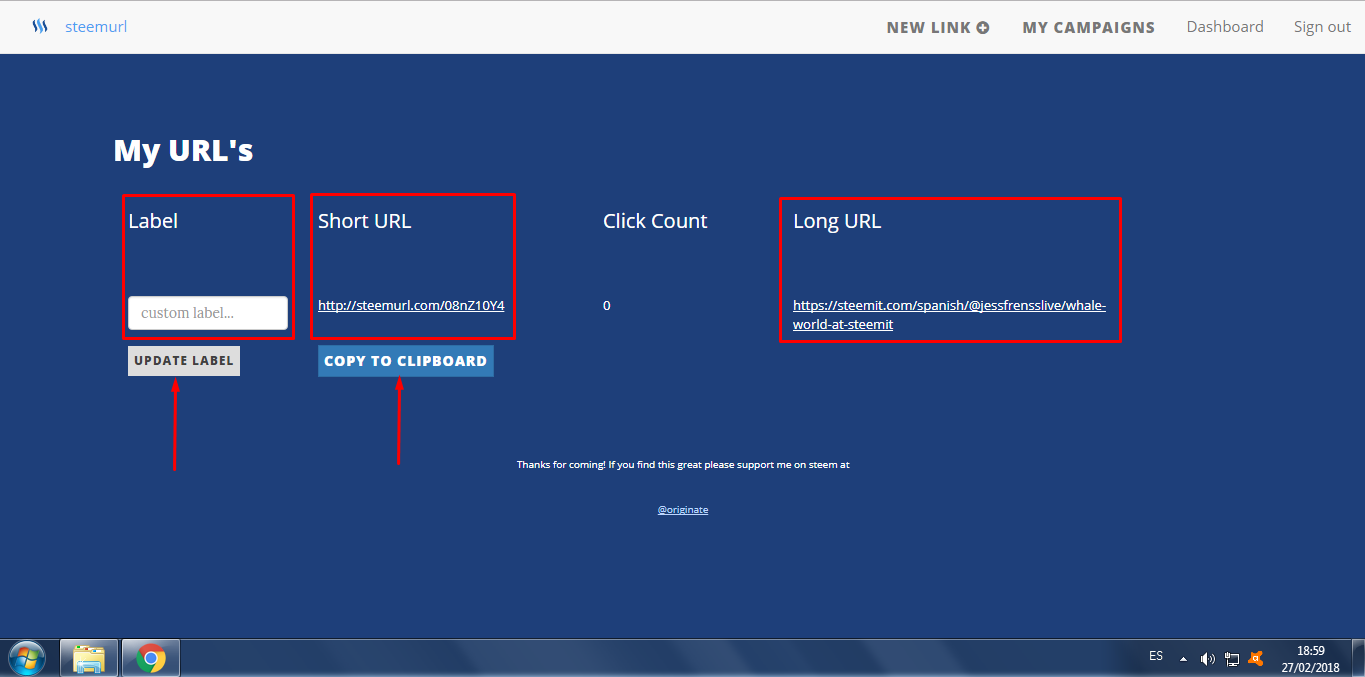The height and width of the screenshot is (677, 1365).
Task: Select the Long URL column header
Action: (x=837, y=221)
